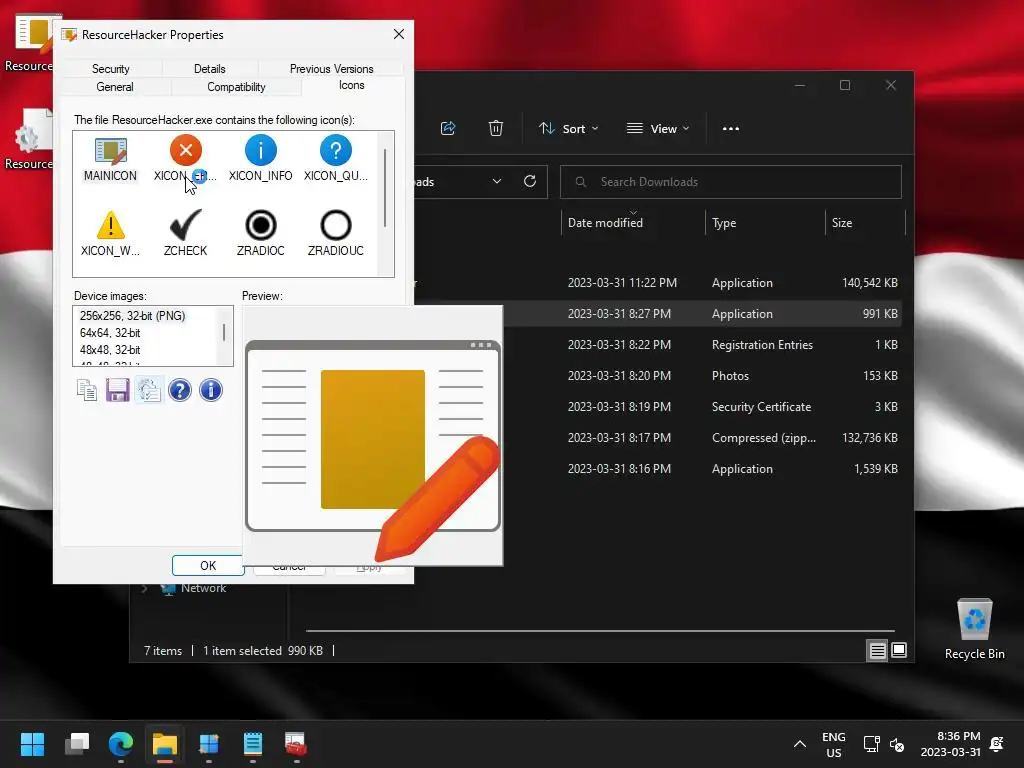Expand the Network tree item
The image size is (1024, 768).
click(x=144, y=588)
